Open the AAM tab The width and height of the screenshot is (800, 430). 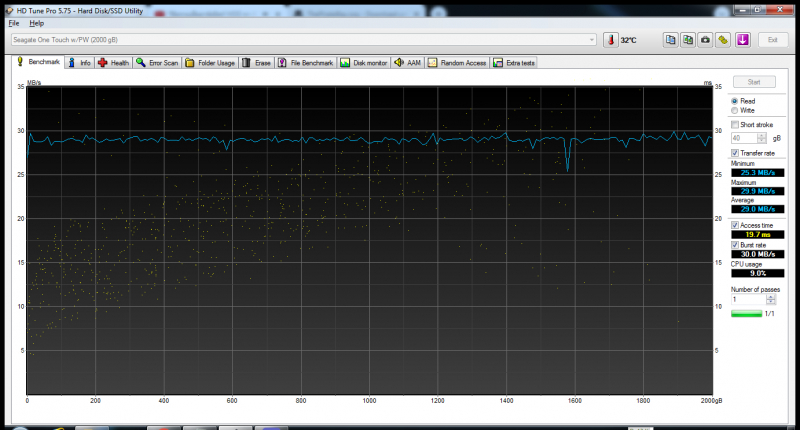(x=408, y=63)
